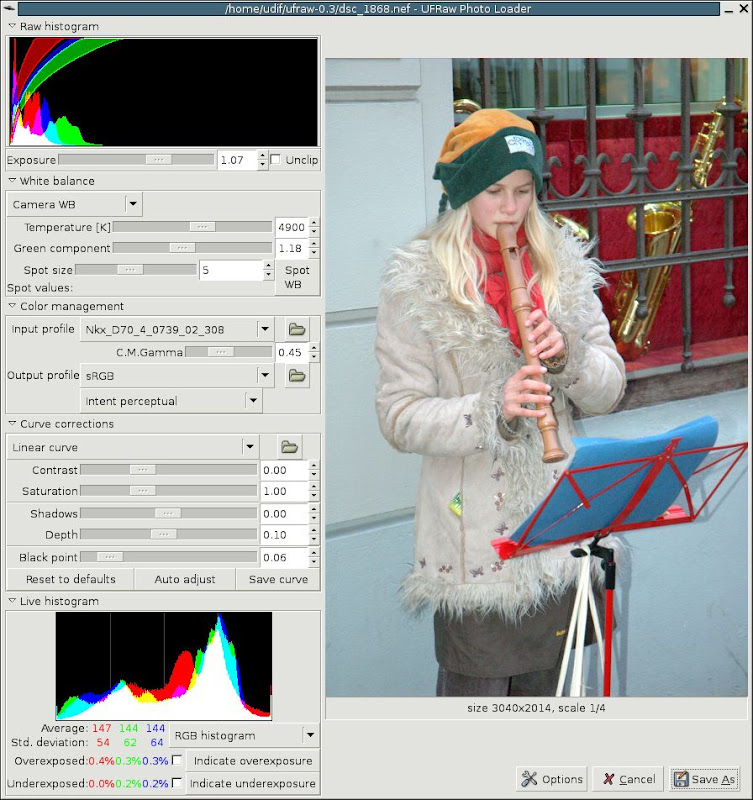The image size is (753, 800).
Task: Click the photo preview of the flute player
Action: [537, 377]
